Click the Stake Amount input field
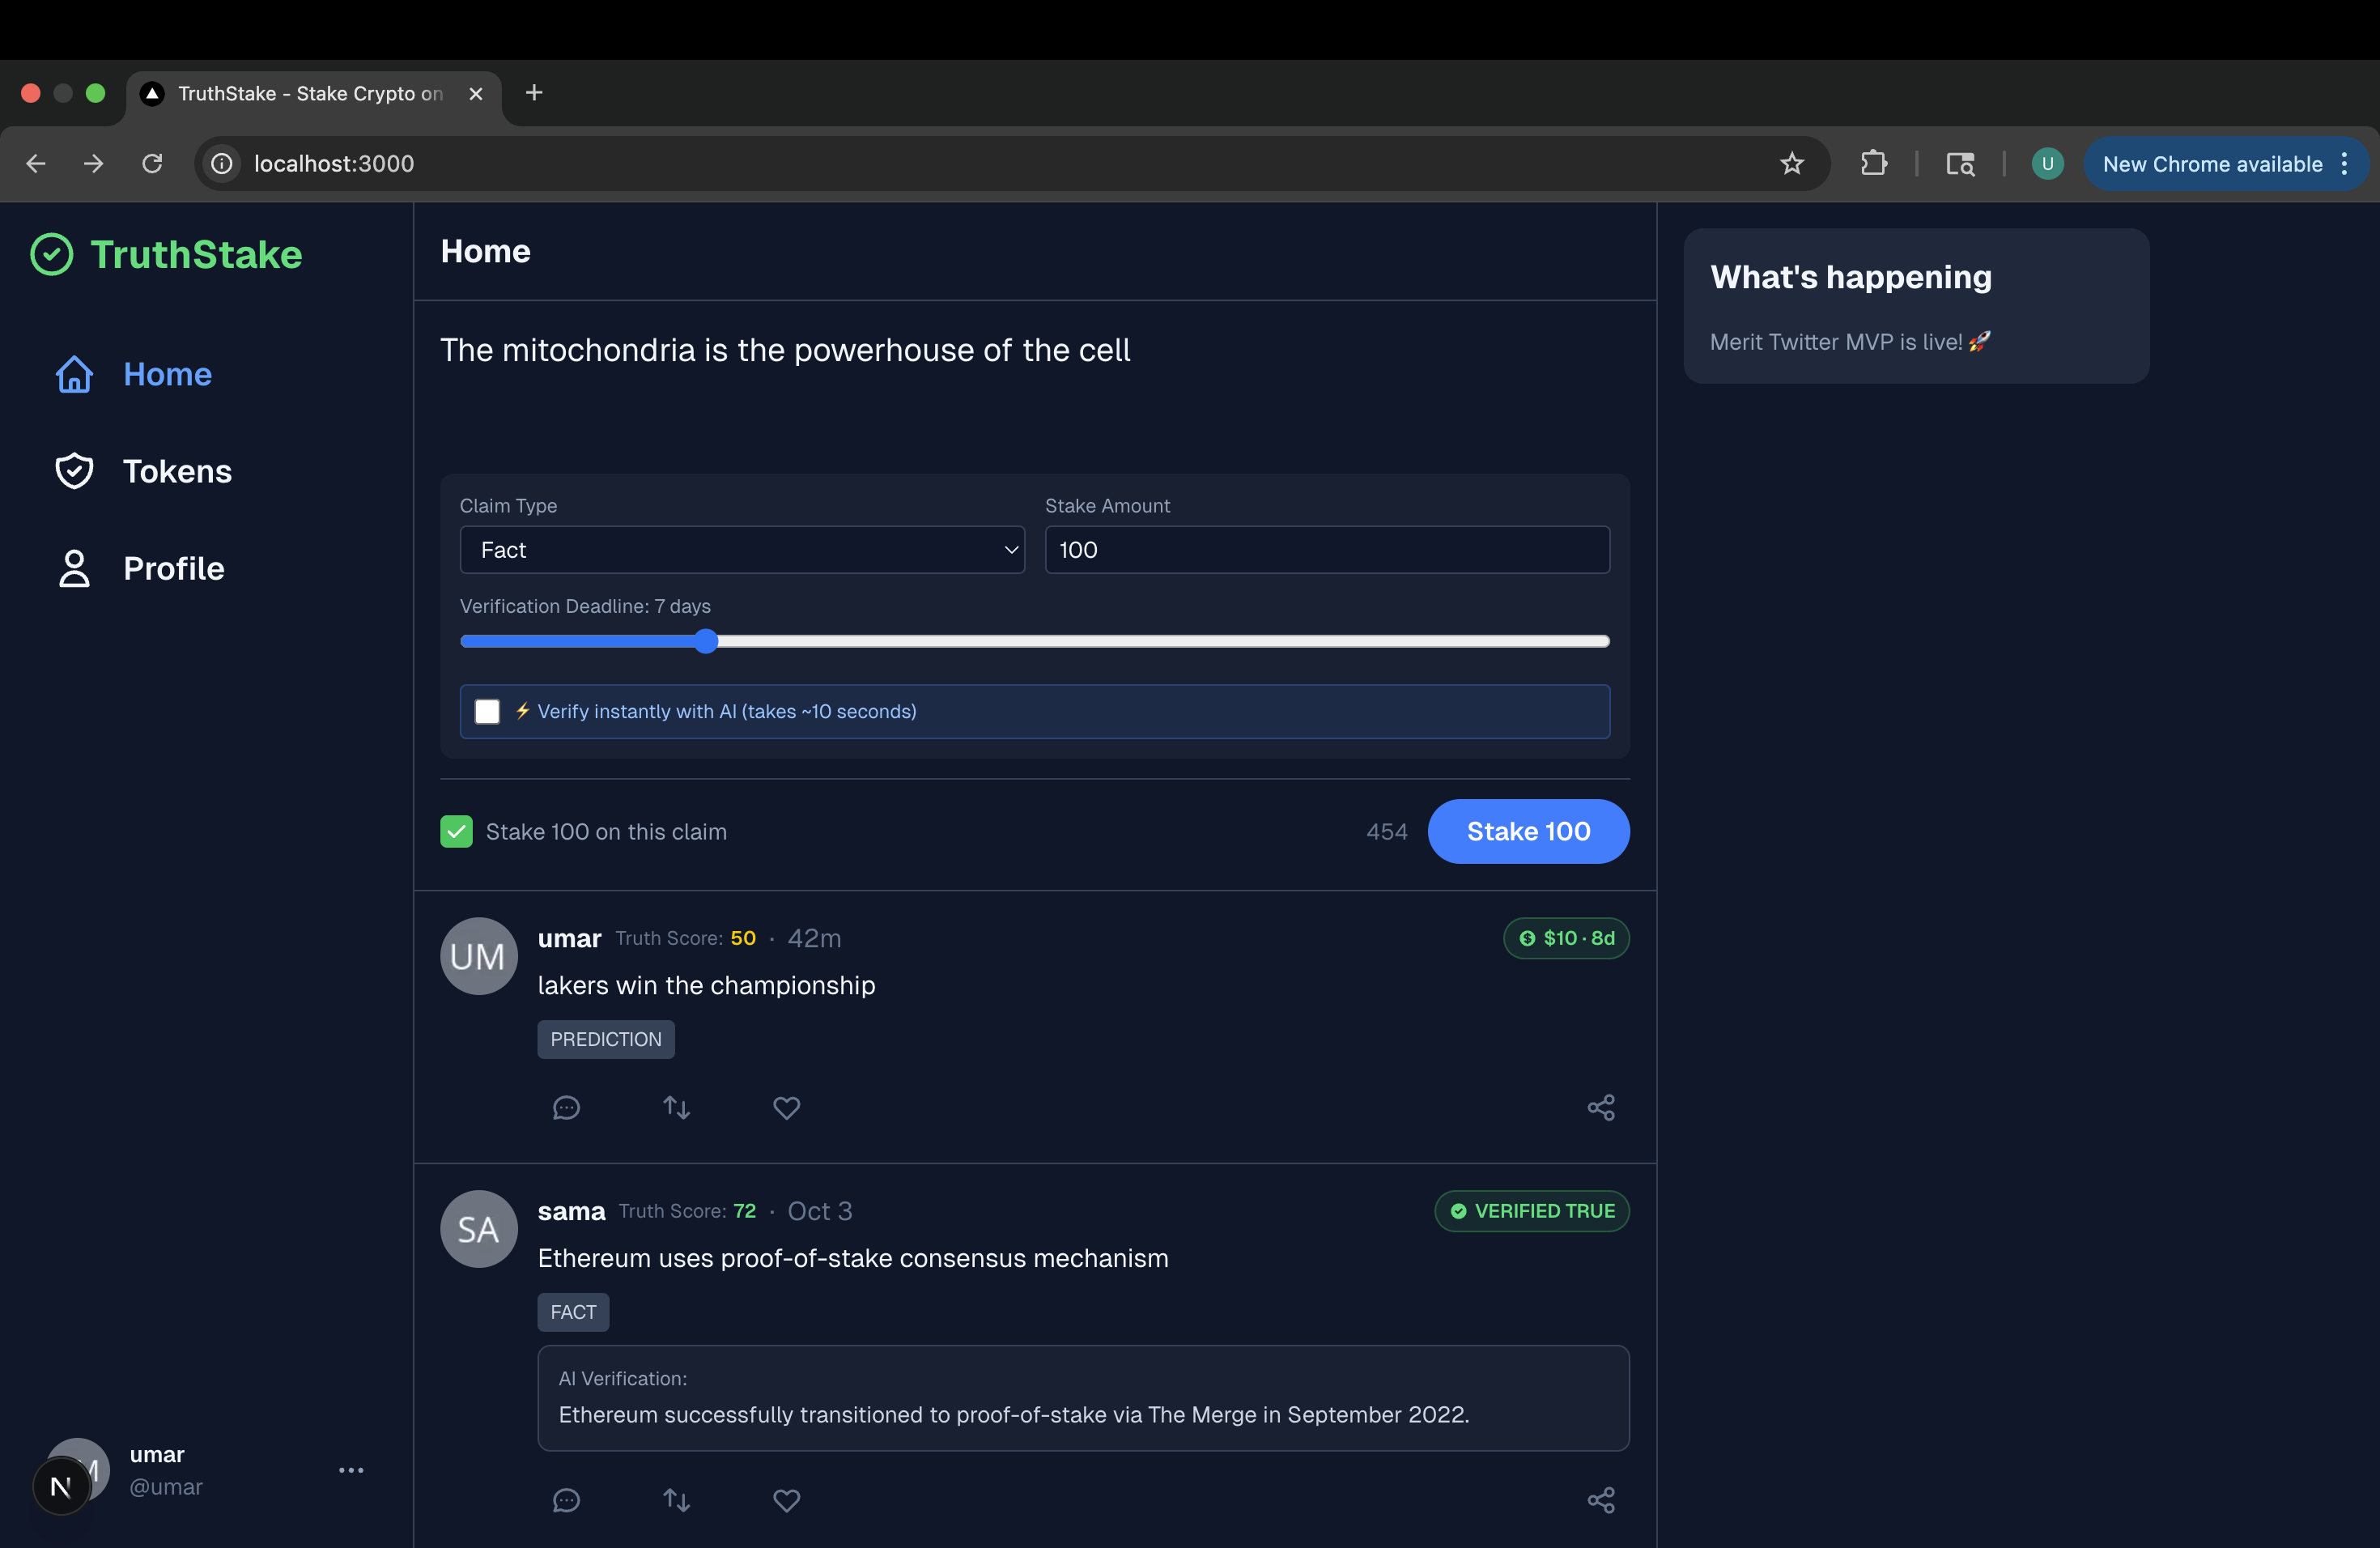2380x1548 pixels. tap(1327, 550)
